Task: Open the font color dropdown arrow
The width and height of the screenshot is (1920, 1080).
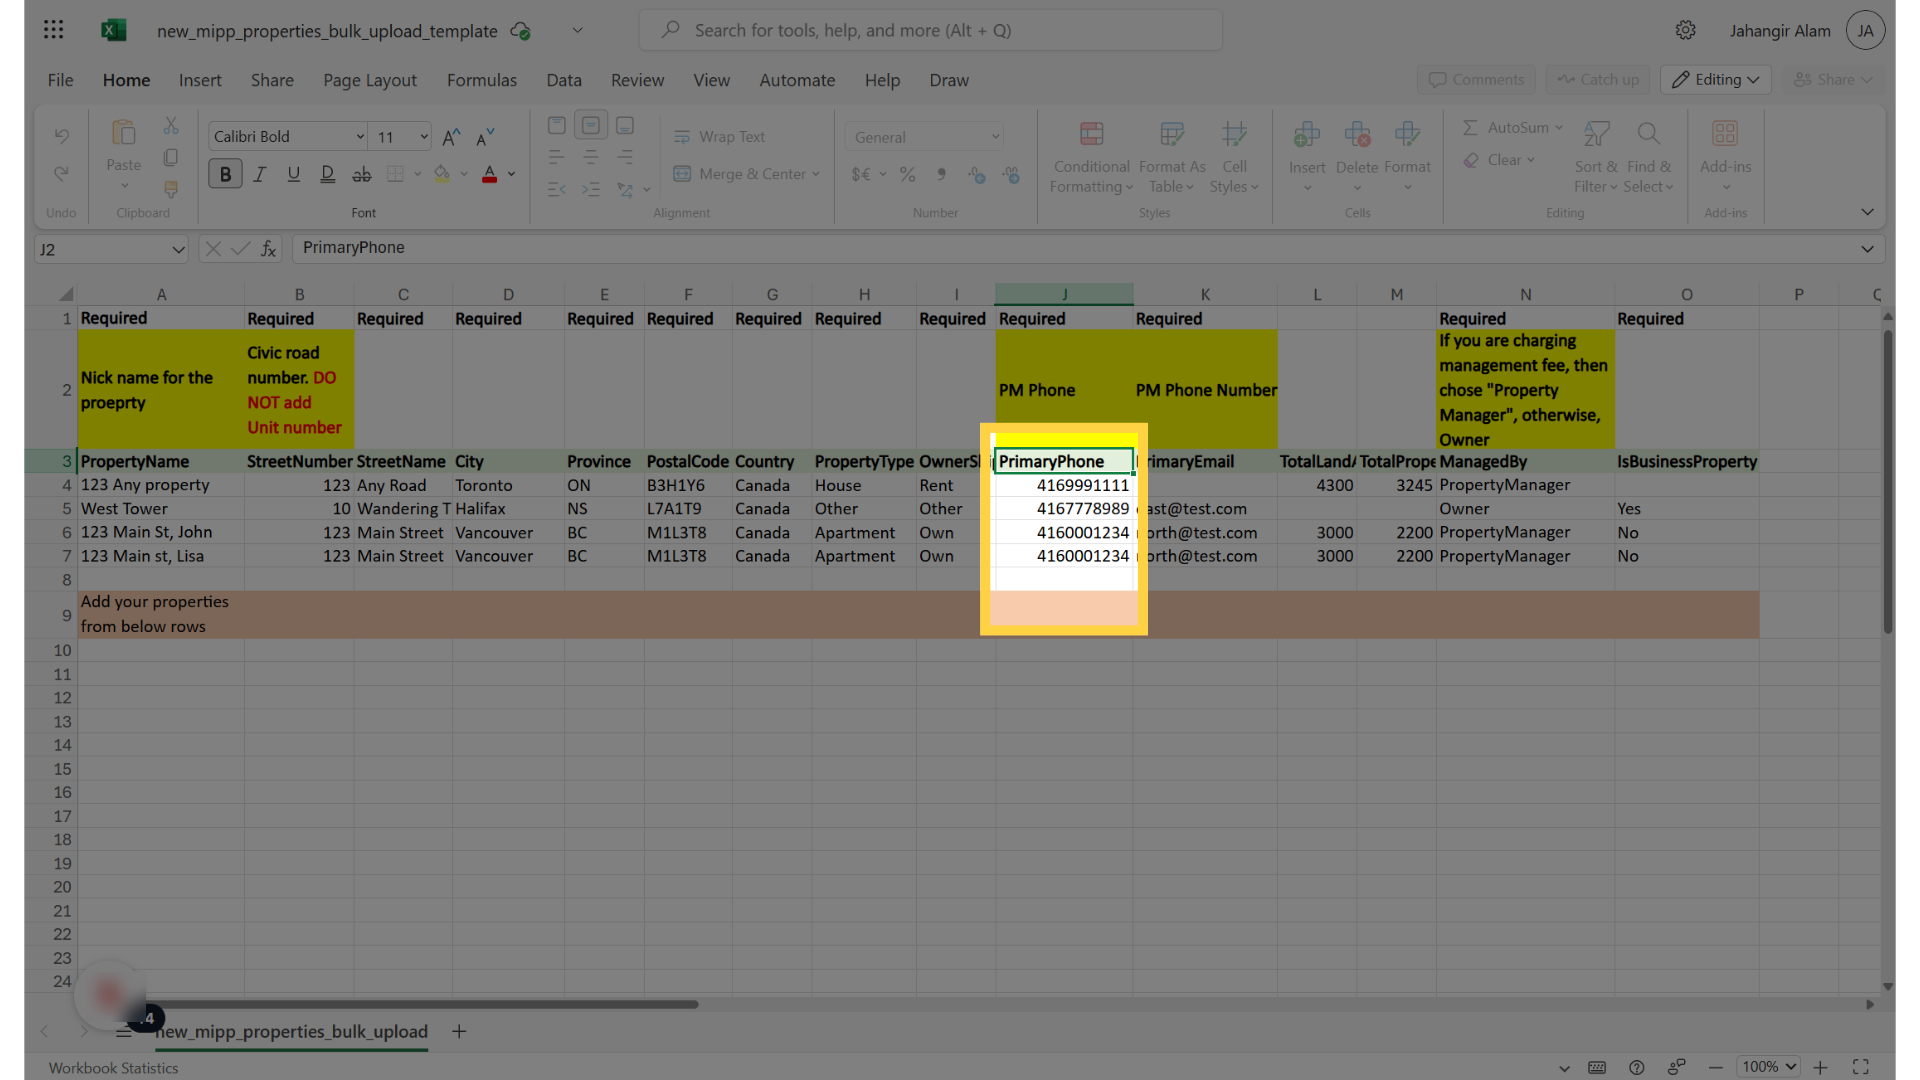Action: (x=512, y=174)
